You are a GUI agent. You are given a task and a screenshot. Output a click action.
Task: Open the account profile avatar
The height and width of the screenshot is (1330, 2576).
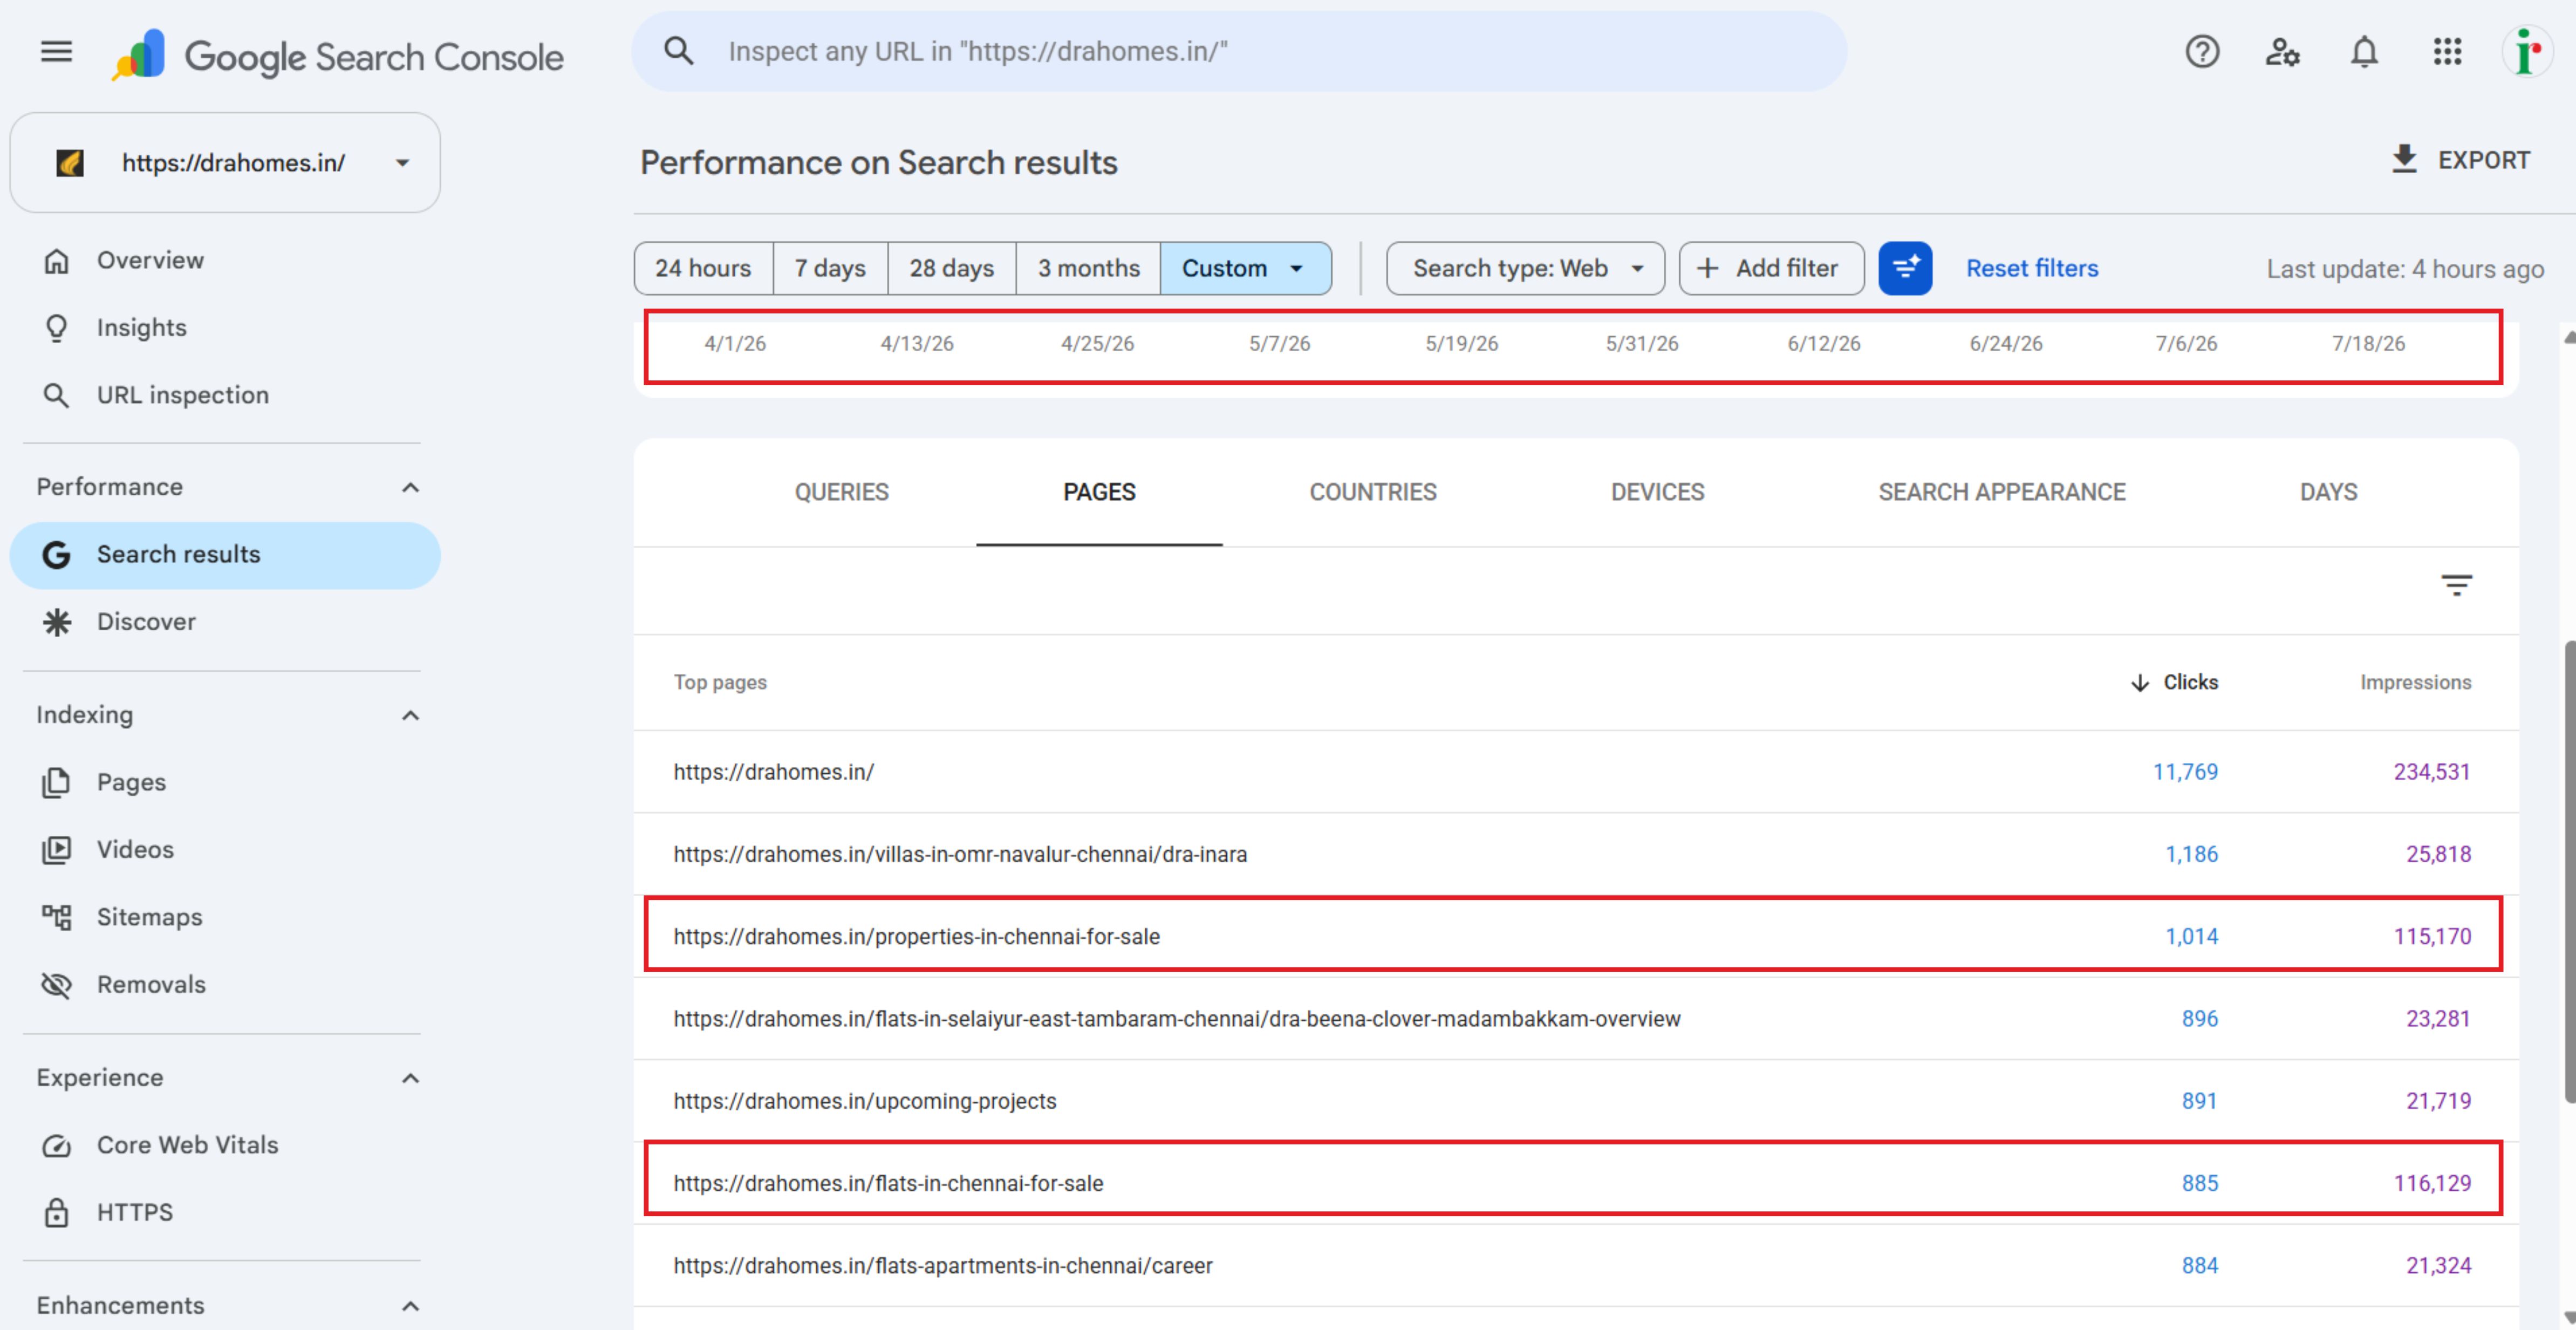tap(2527, 51)
